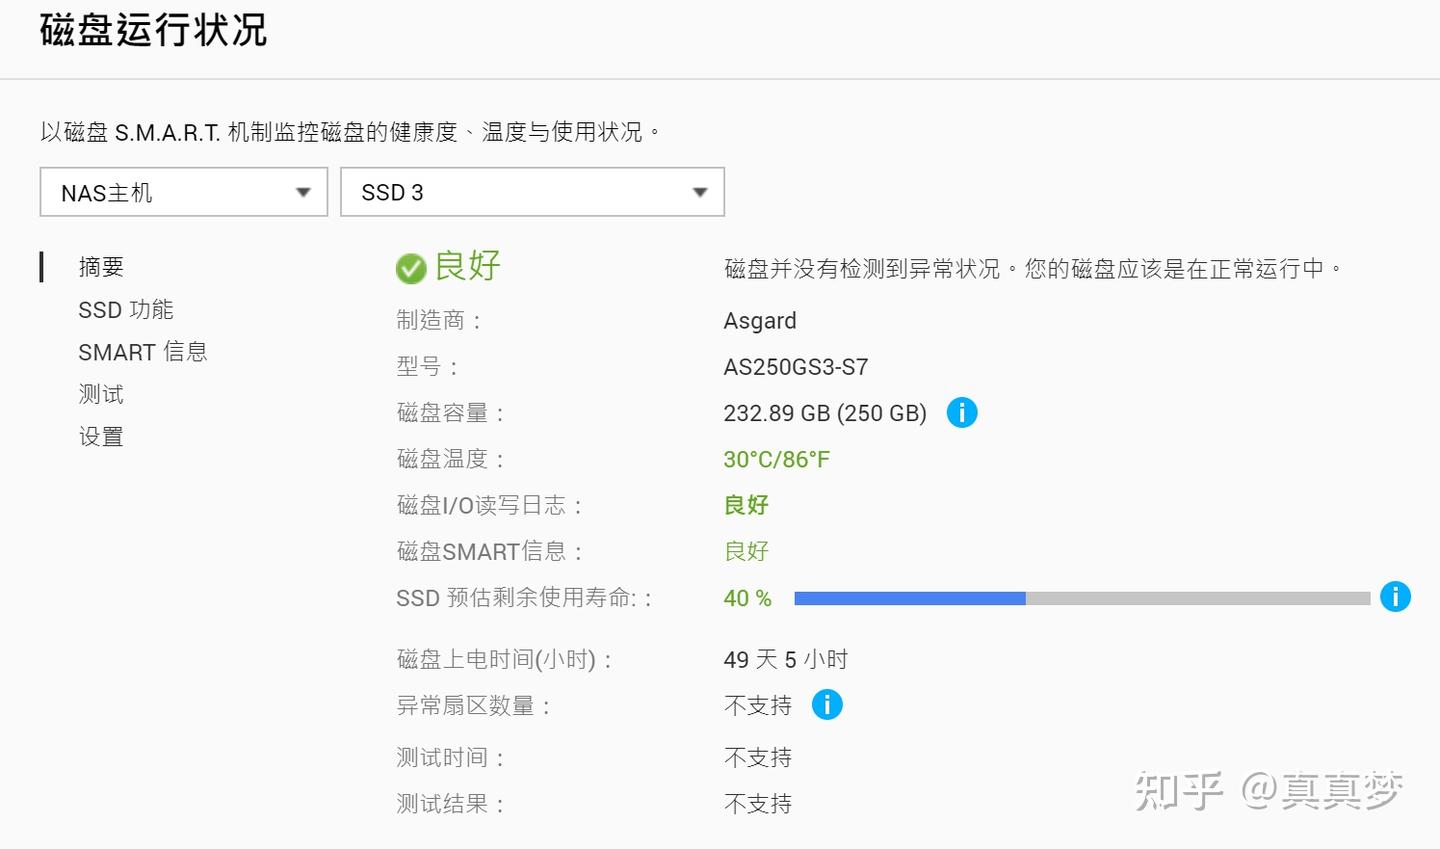Click the AS250GS3-S7 model number text

pyautogui.click(x=795, y=367)
